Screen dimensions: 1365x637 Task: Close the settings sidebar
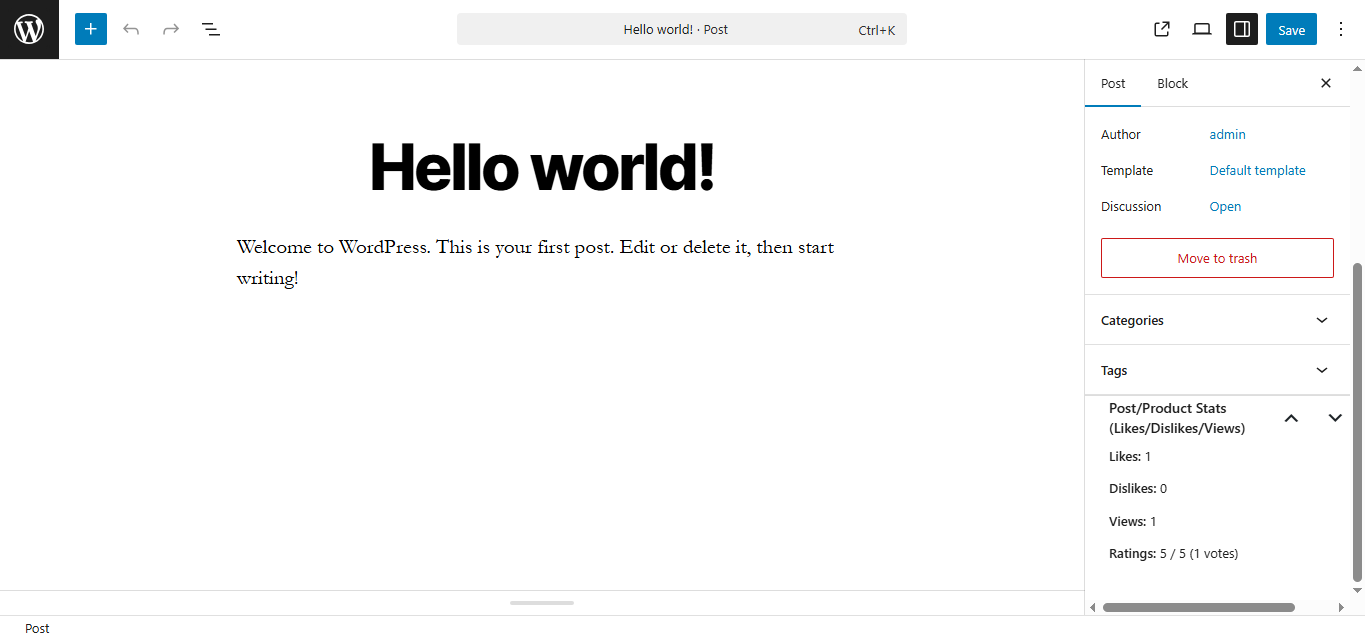pos(1326,83)
